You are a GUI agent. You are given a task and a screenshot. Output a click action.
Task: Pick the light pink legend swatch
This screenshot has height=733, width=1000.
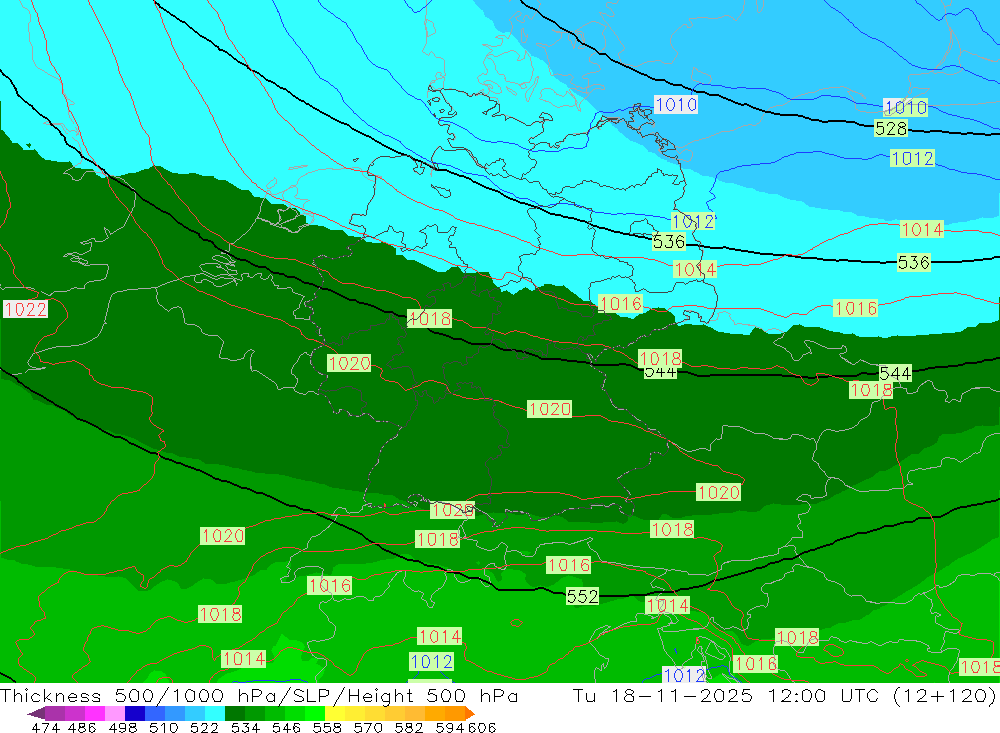(x=115, y=713)
